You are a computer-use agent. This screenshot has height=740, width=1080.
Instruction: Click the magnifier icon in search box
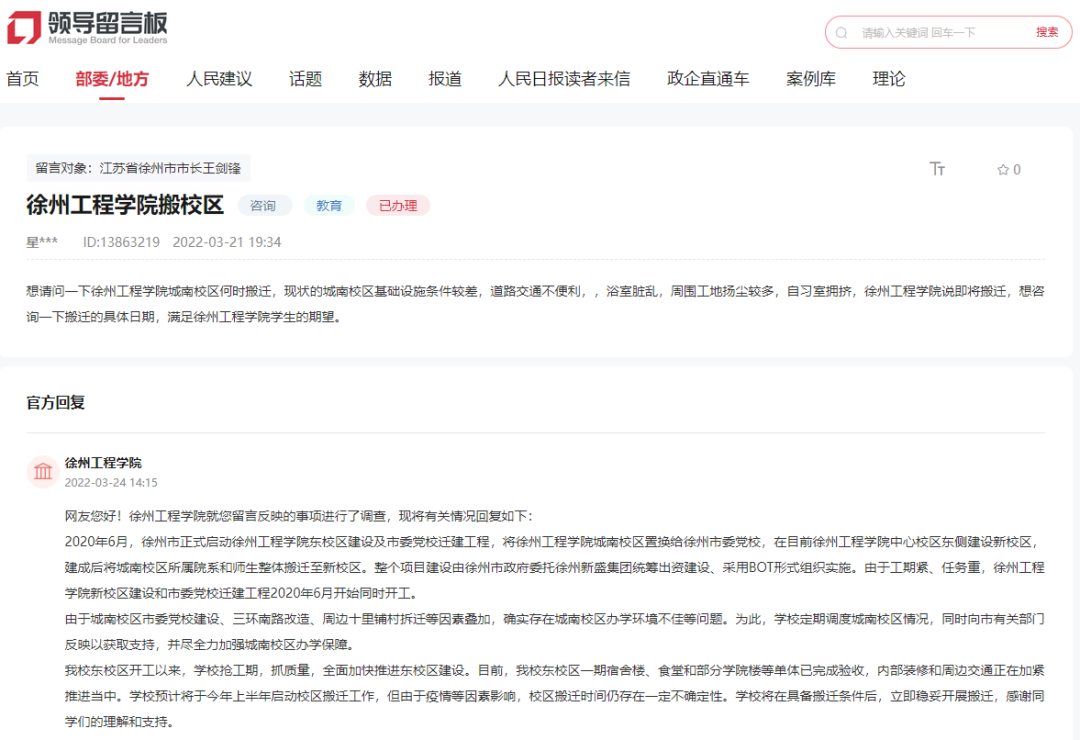(x=841, y=32)
